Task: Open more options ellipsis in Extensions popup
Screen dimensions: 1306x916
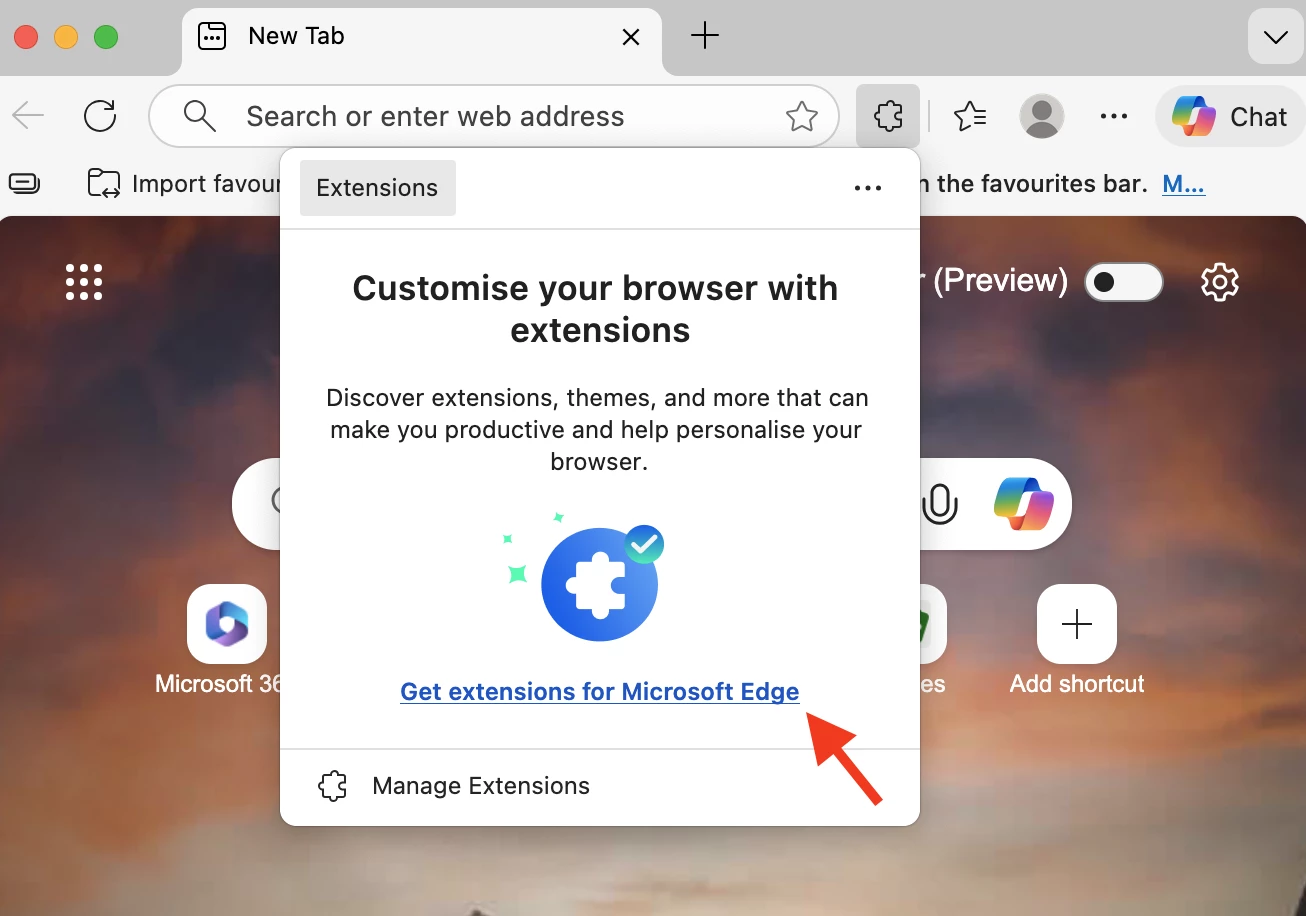Action: [868, 188]
